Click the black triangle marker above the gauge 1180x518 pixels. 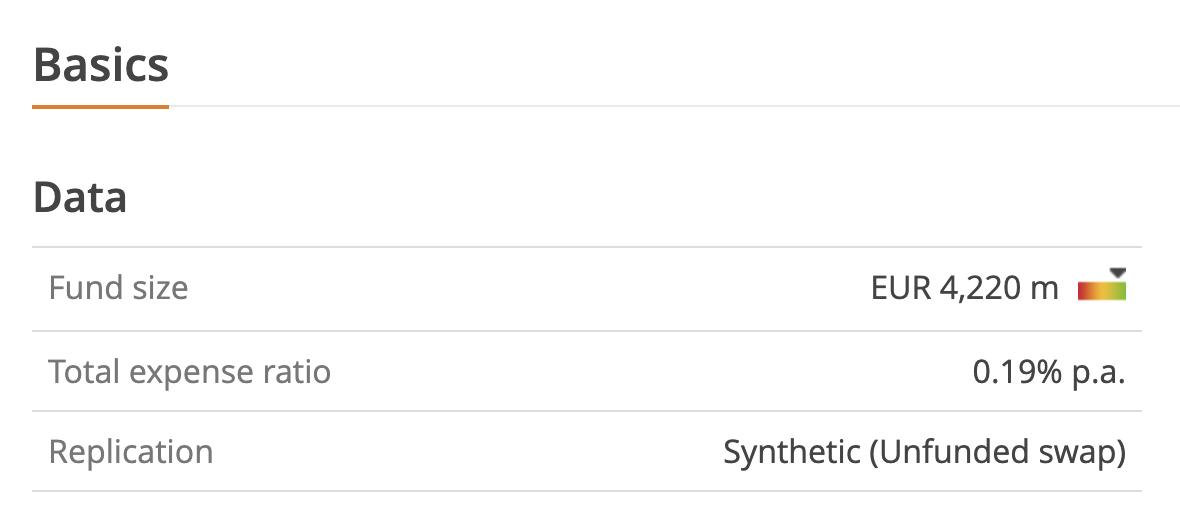click(x=1118, y=272)
